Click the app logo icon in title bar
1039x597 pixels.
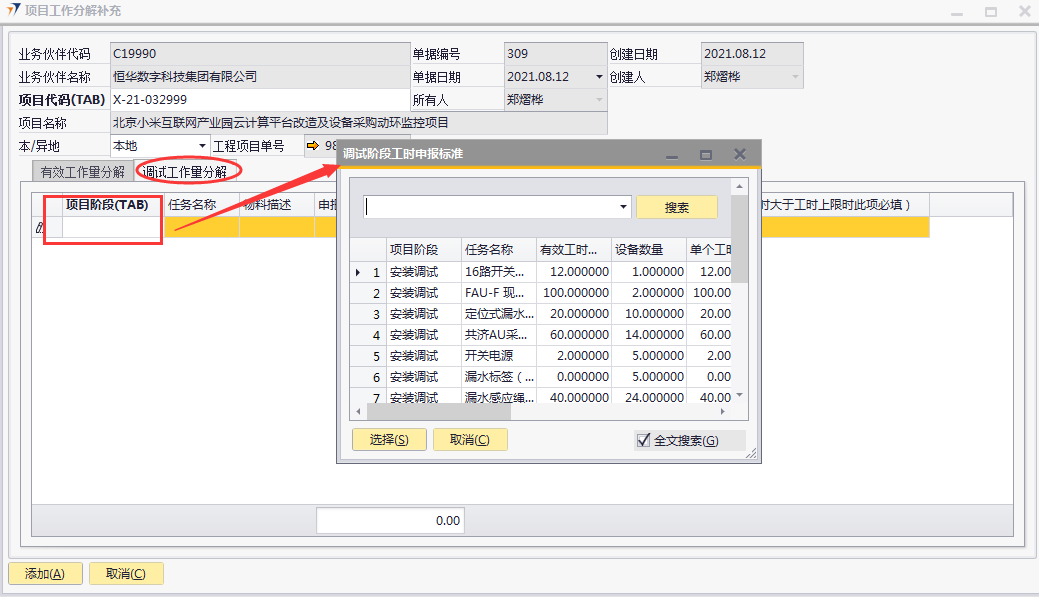pyautogui.click(x=14, y=11)
